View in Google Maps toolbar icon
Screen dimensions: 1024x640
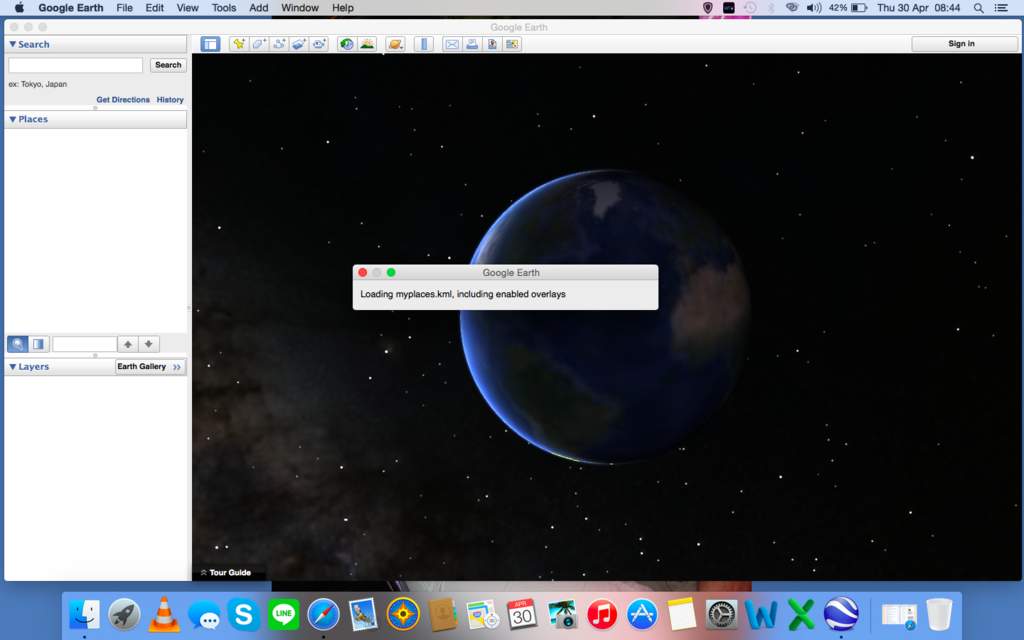tap(512, 44)
